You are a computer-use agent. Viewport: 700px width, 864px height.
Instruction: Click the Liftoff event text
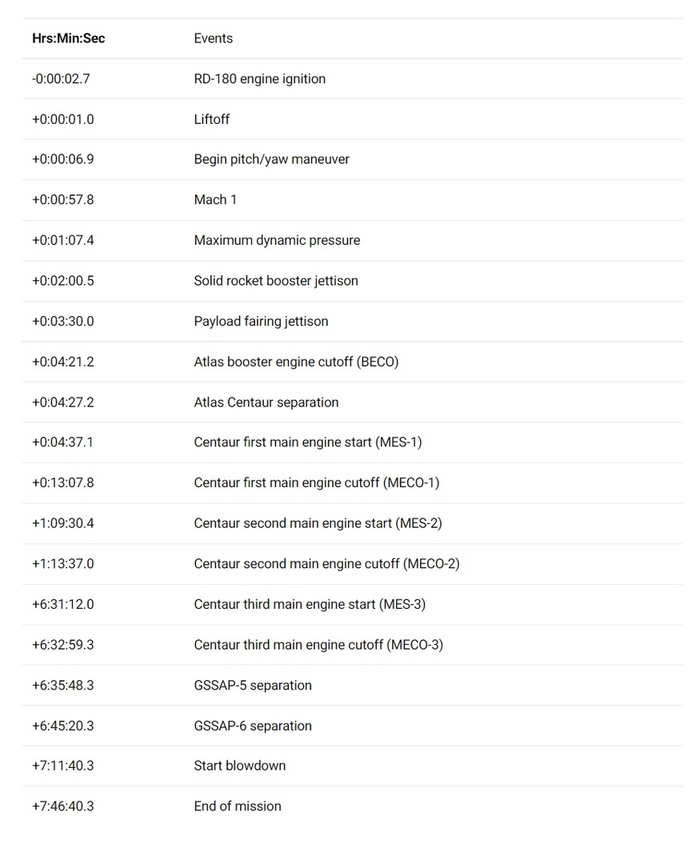[x=211, y=119]
